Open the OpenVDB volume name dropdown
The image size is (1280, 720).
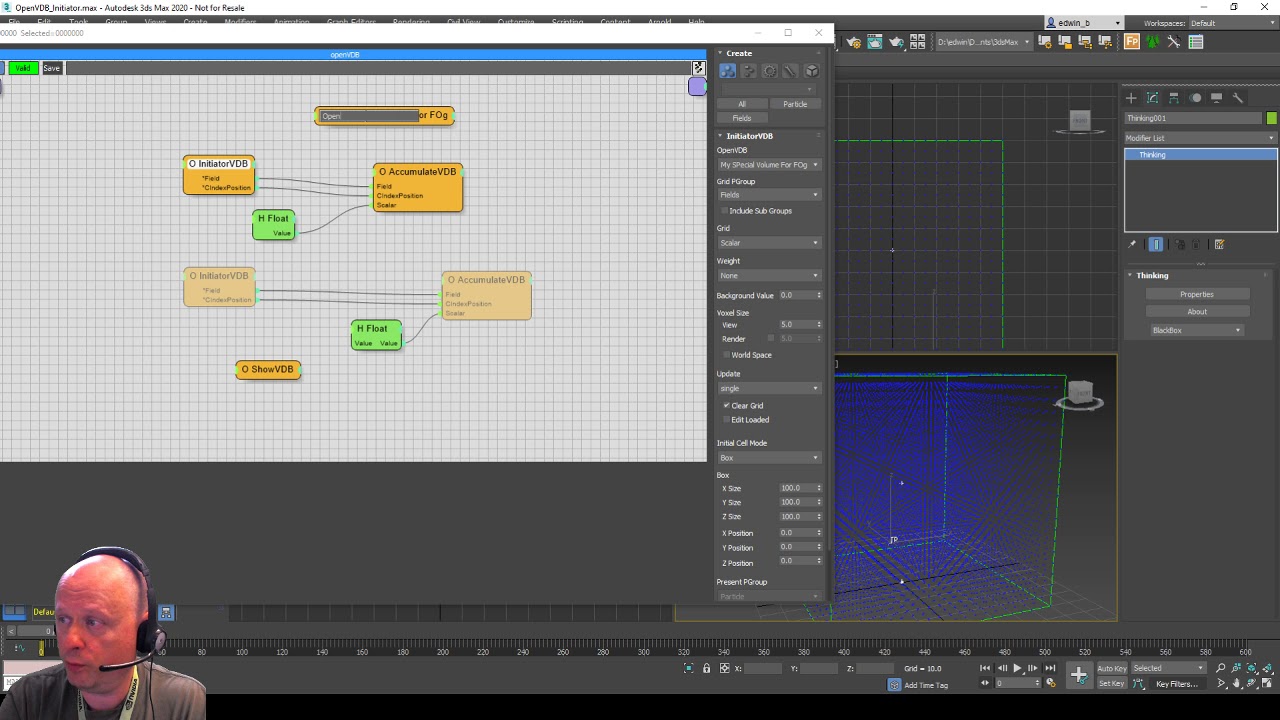tap(768, 165)
